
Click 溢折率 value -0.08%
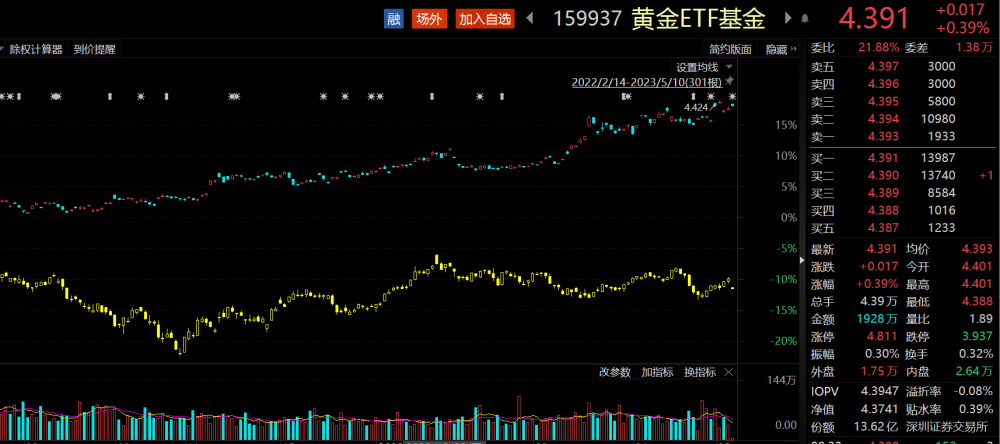point(973,391)
